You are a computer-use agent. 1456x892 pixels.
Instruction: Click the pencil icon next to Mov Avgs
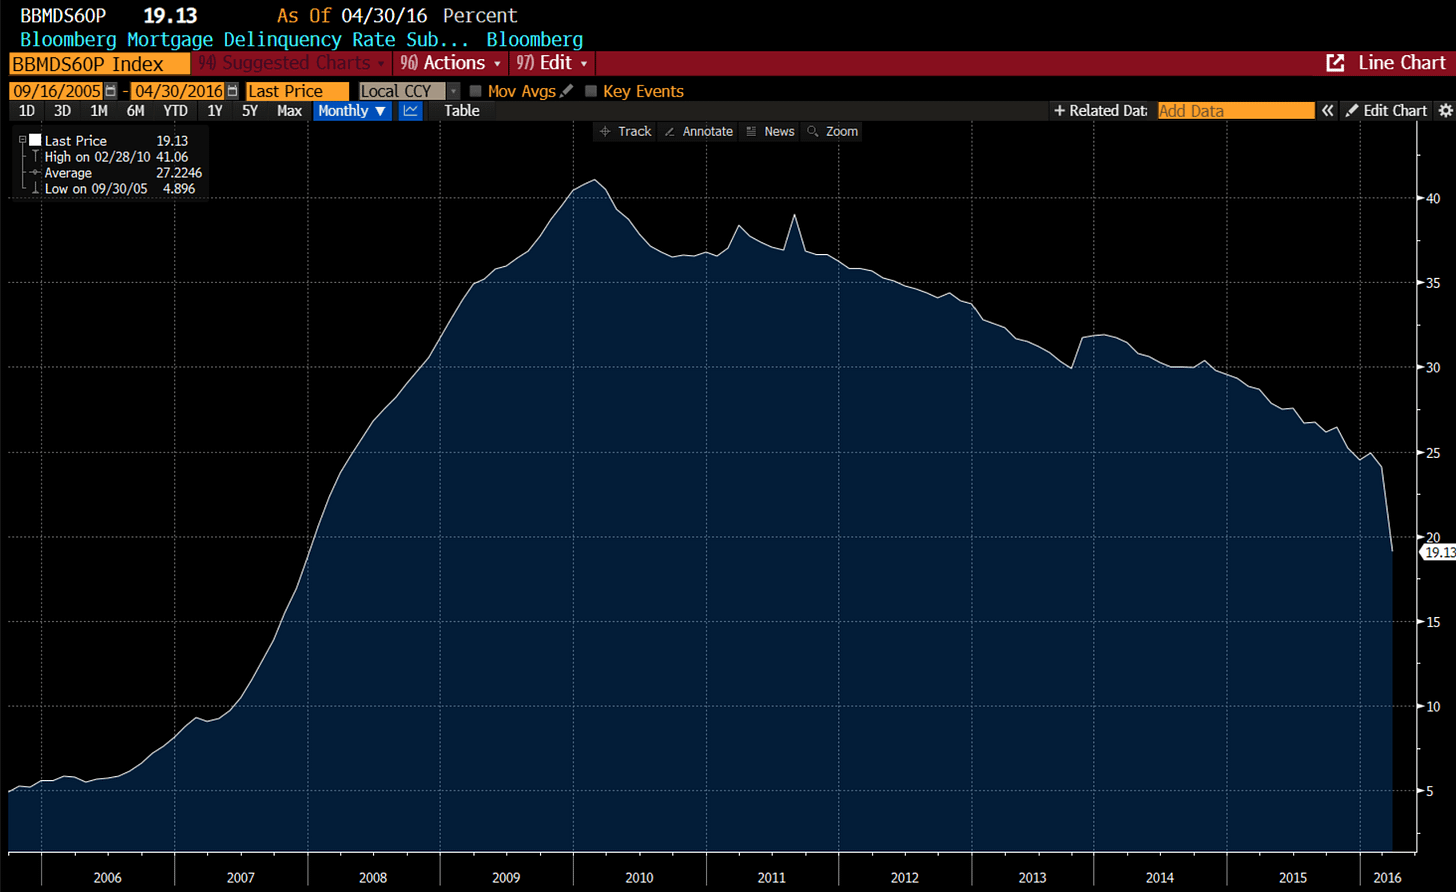point(567,91)
